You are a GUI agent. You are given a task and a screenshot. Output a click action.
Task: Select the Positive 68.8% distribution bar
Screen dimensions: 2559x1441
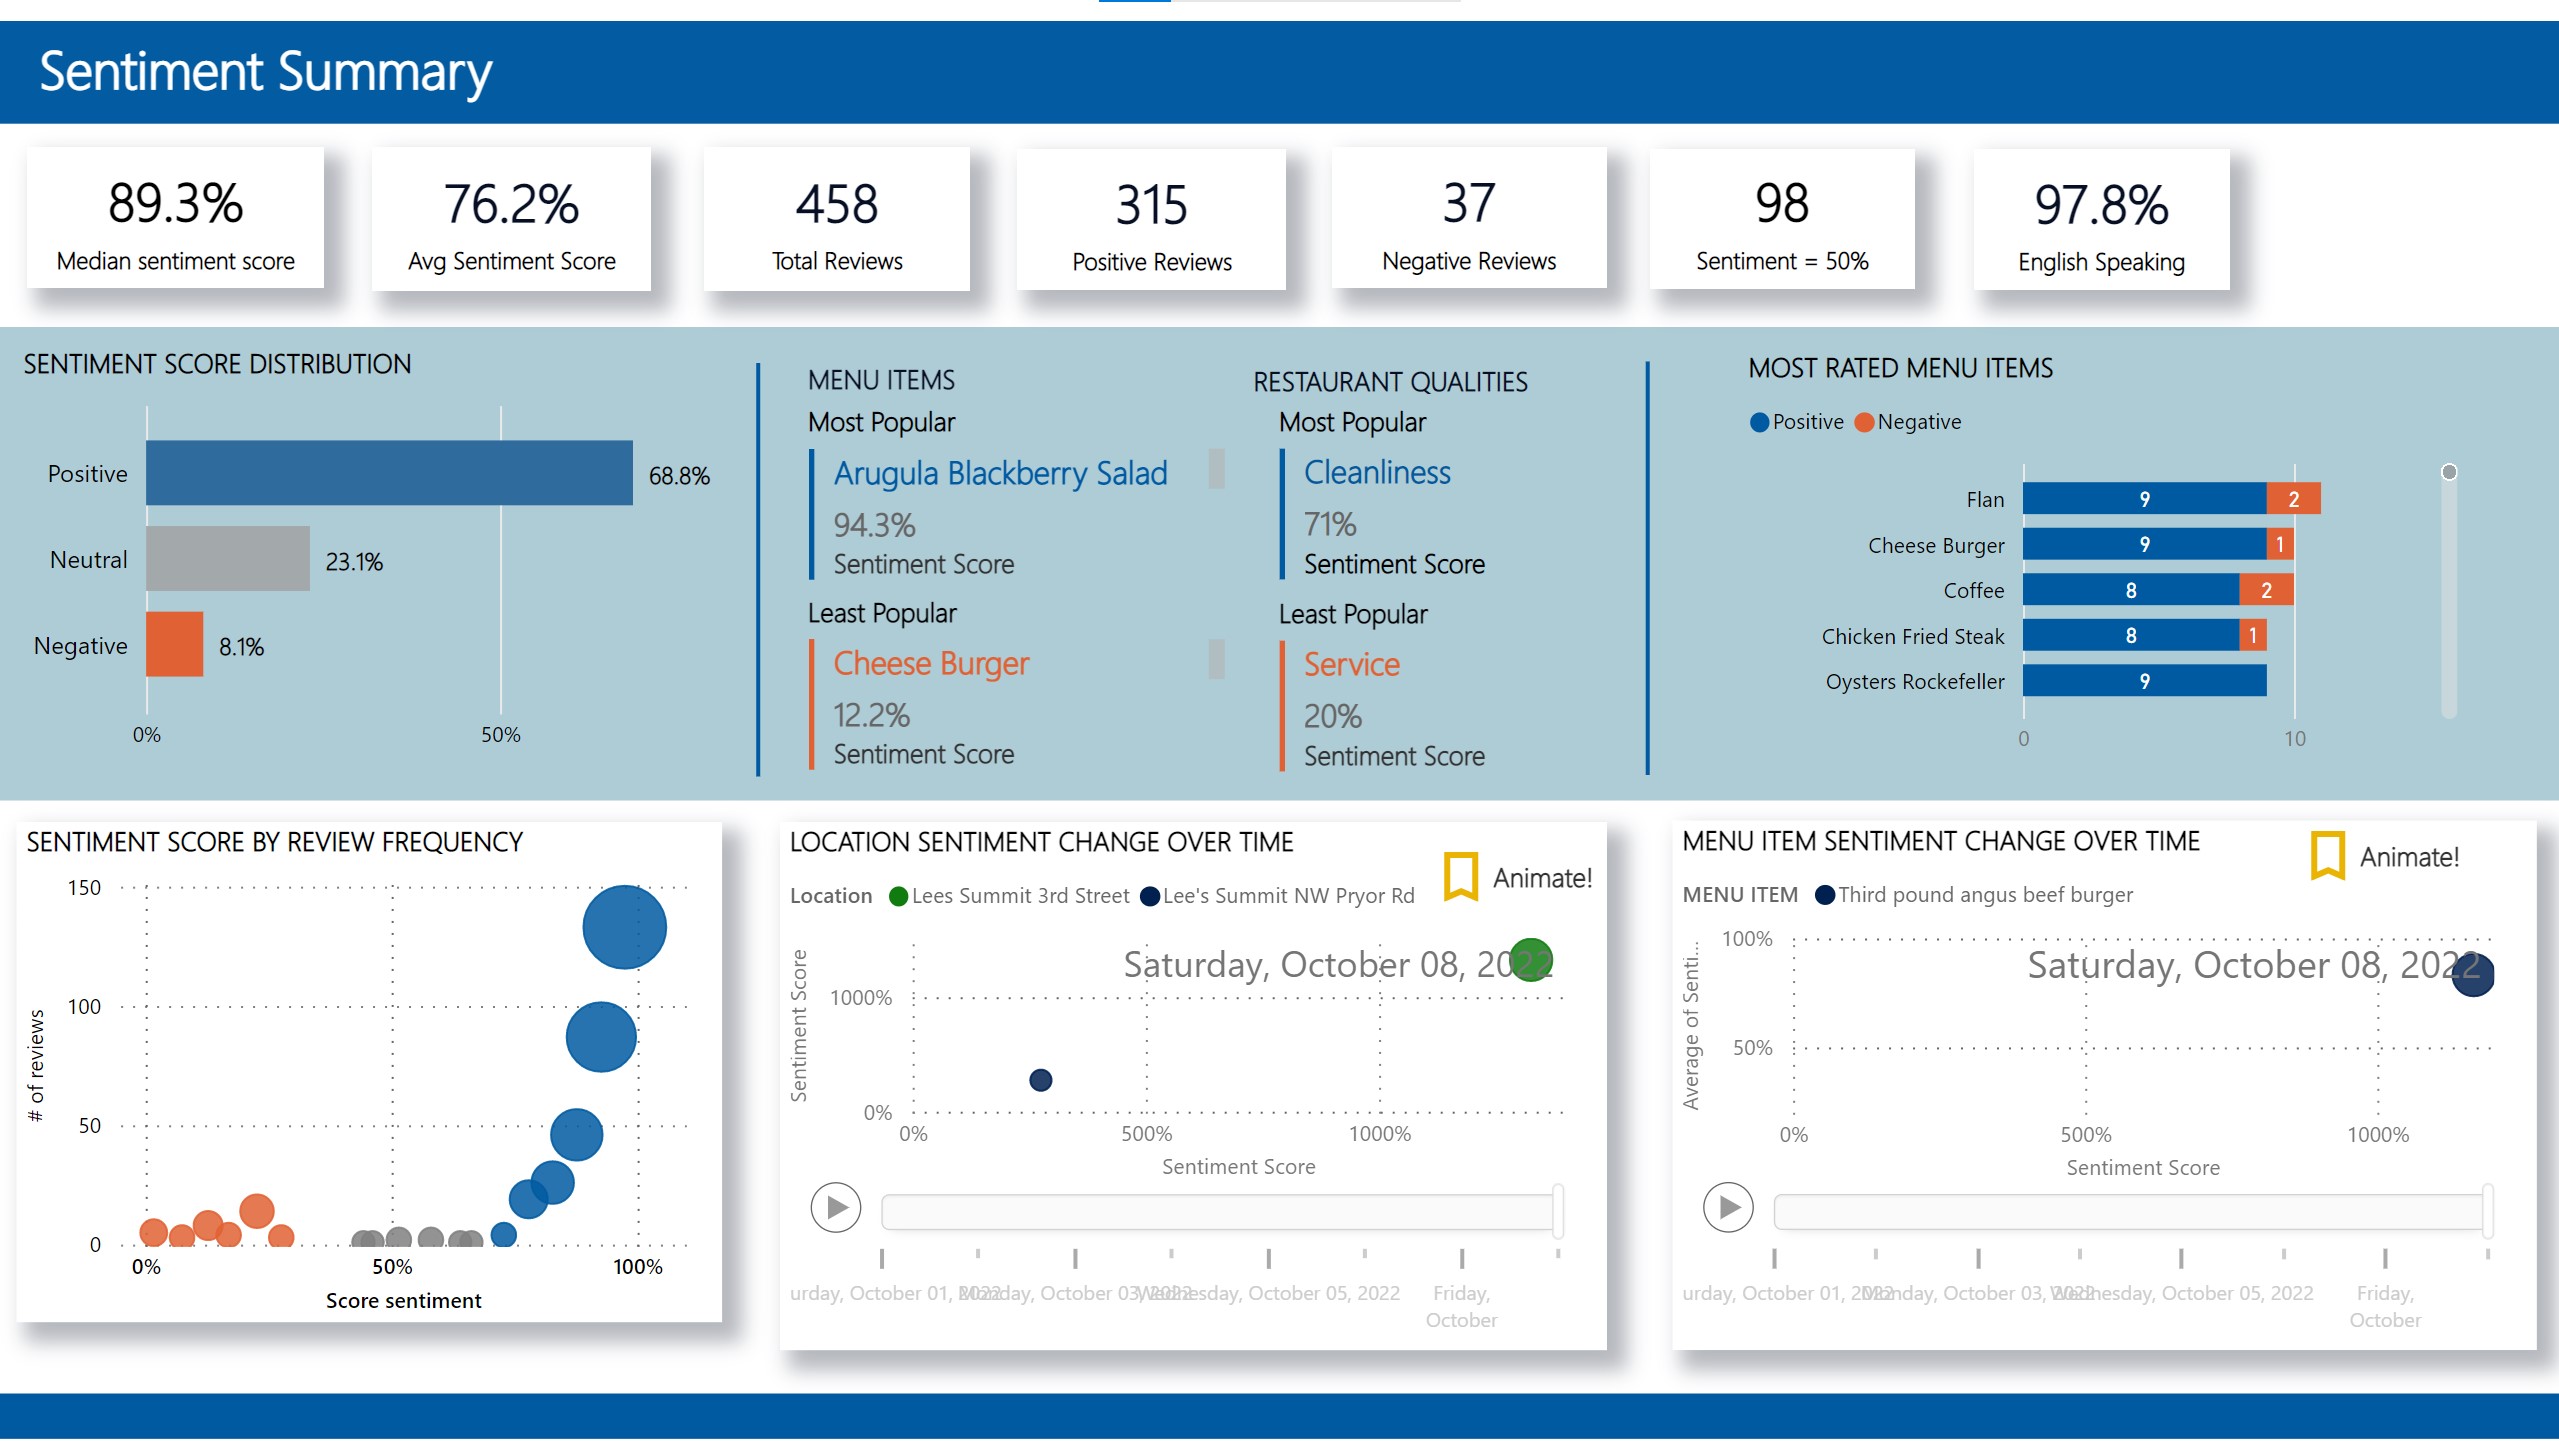coord(389,473)
